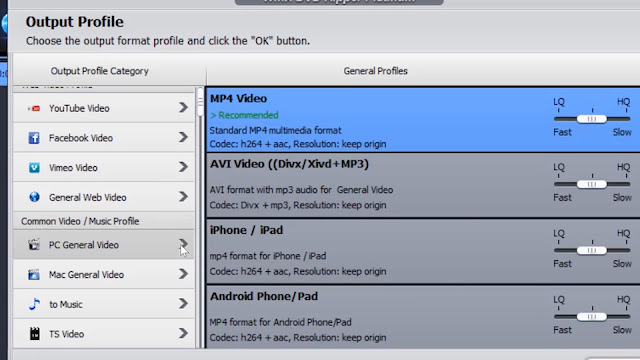Click Slow label on MP4 Video slider
Viewport: 640px width, 360px height.
click(622, 132)
